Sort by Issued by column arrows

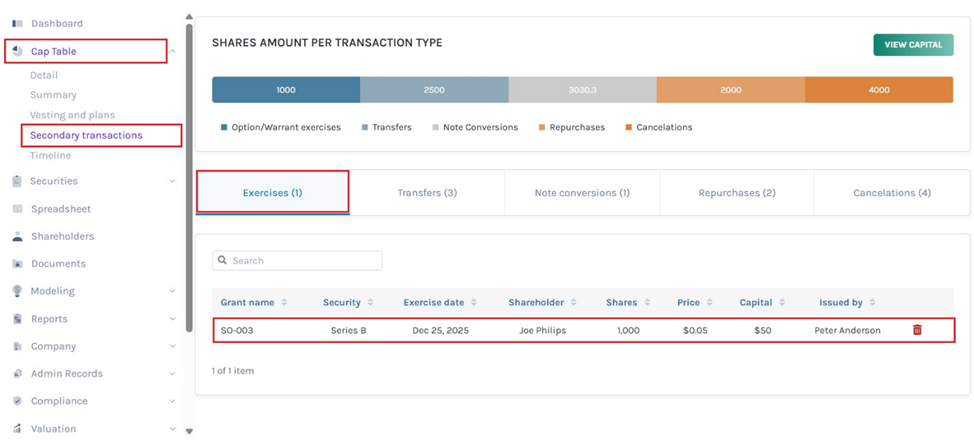click(872, 302)
